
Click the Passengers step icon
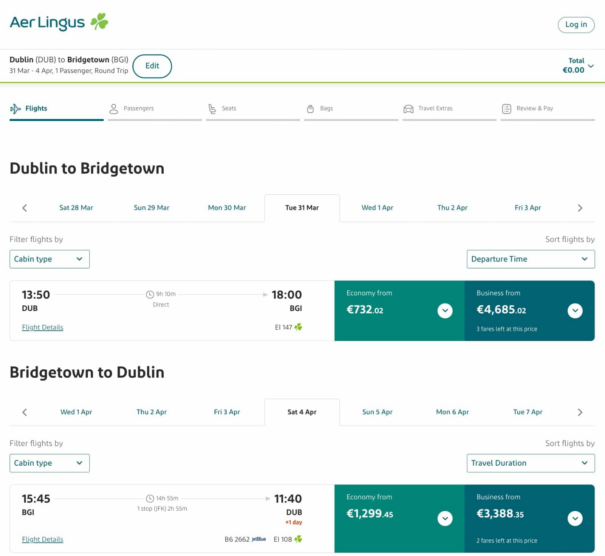point(114,108)
